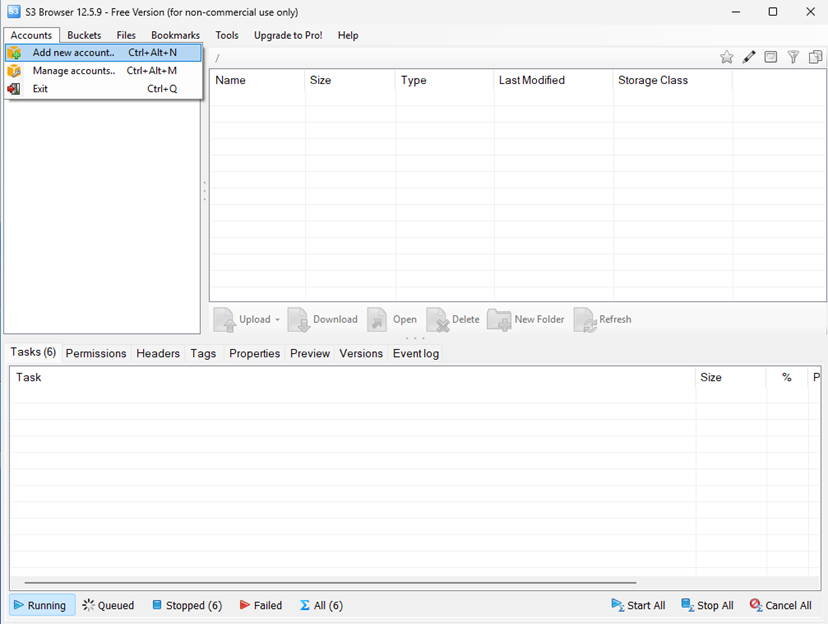Switch to the Versions tab

pos(361,354)
